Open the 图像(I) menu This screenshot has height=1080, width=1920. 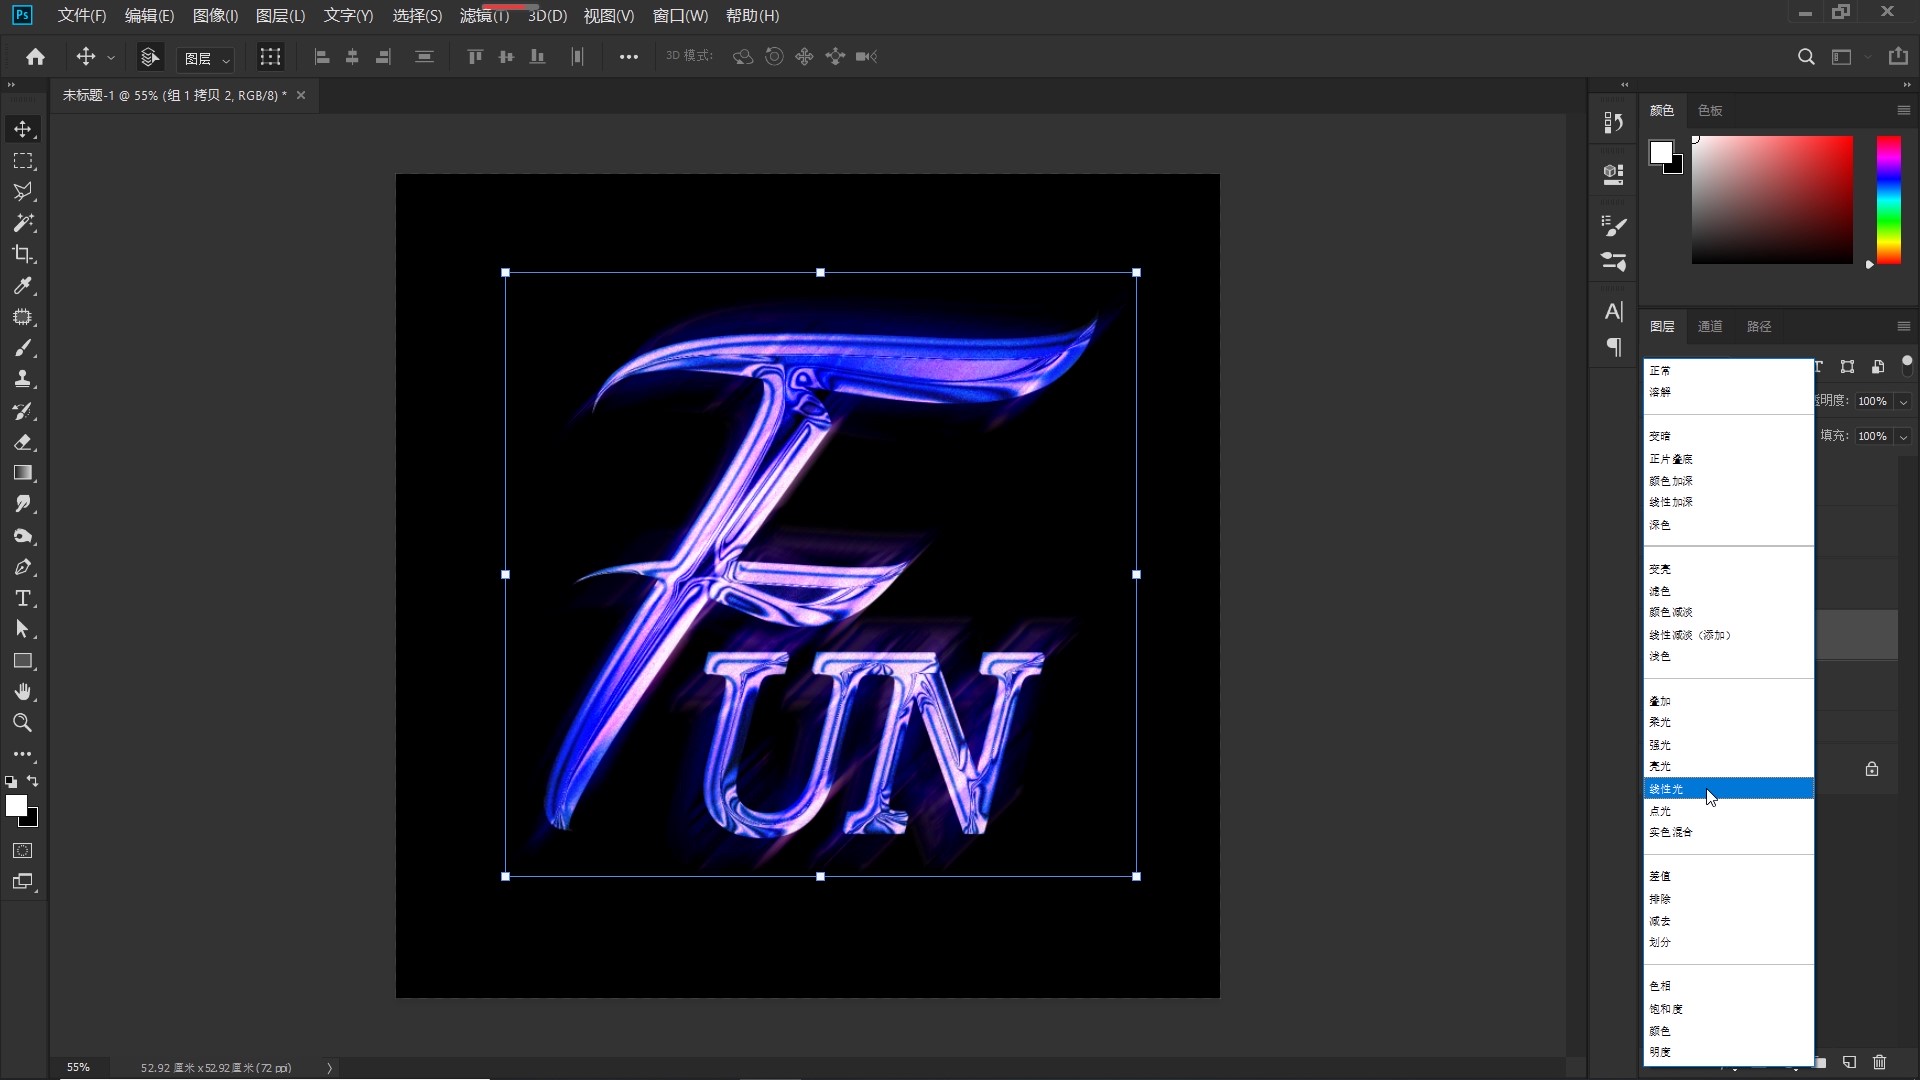[215, 16]
